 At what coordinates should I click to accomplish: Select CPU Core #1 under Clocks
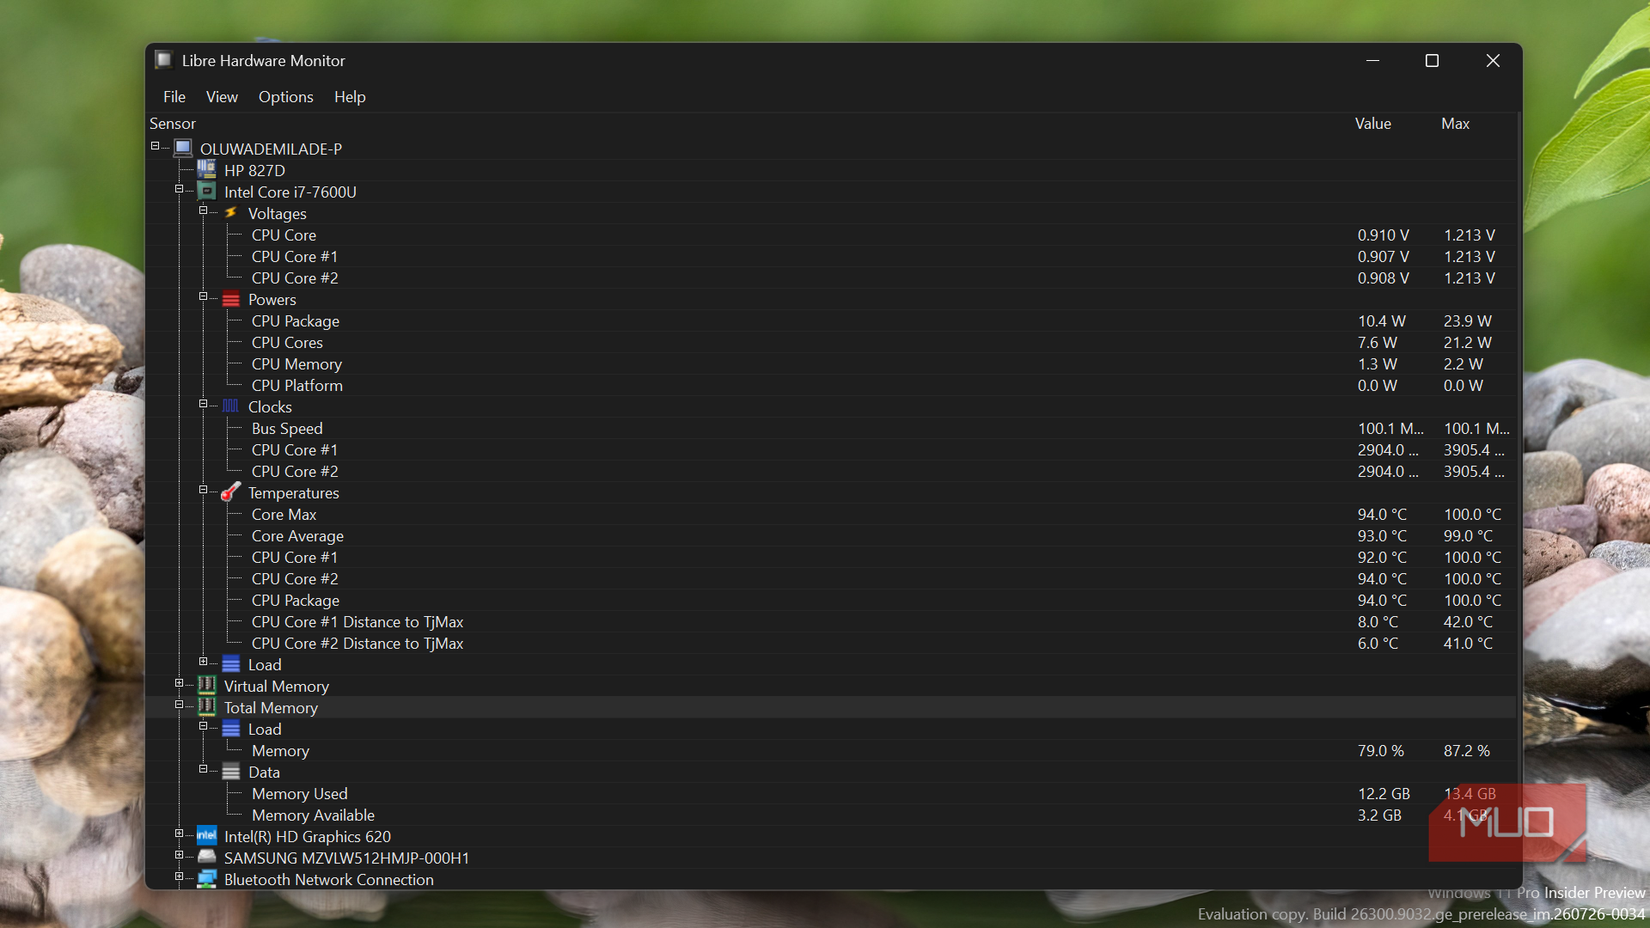[x=832, y=450]
